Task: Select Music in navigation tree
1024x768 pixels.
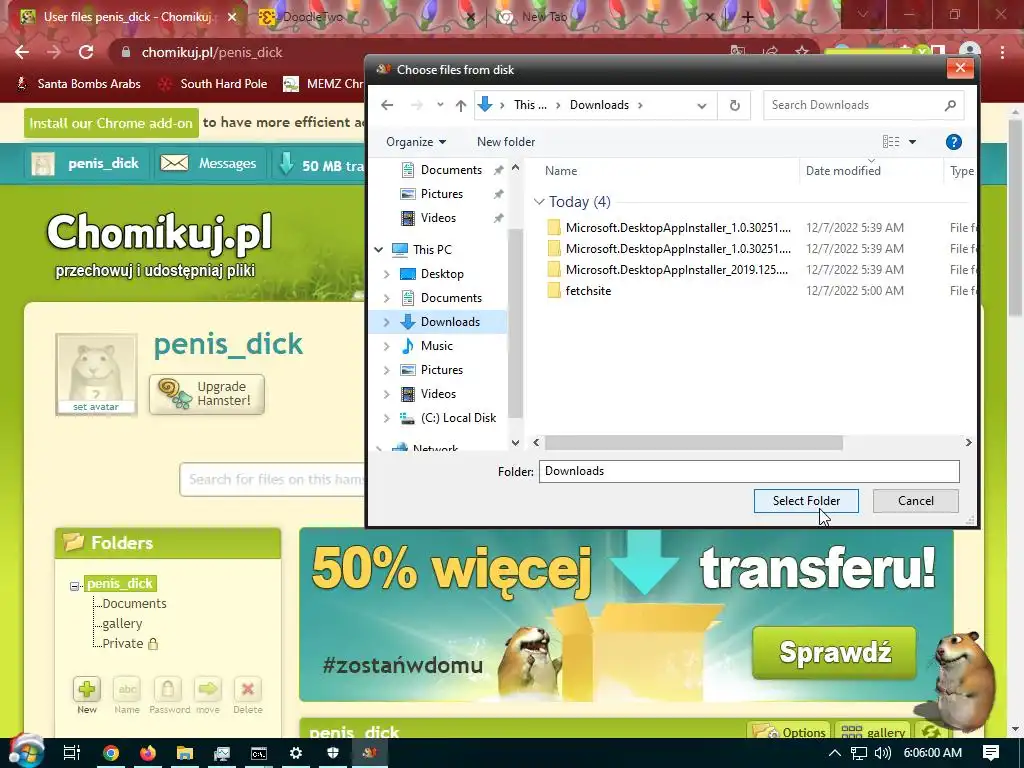Action: pos(436,346)
